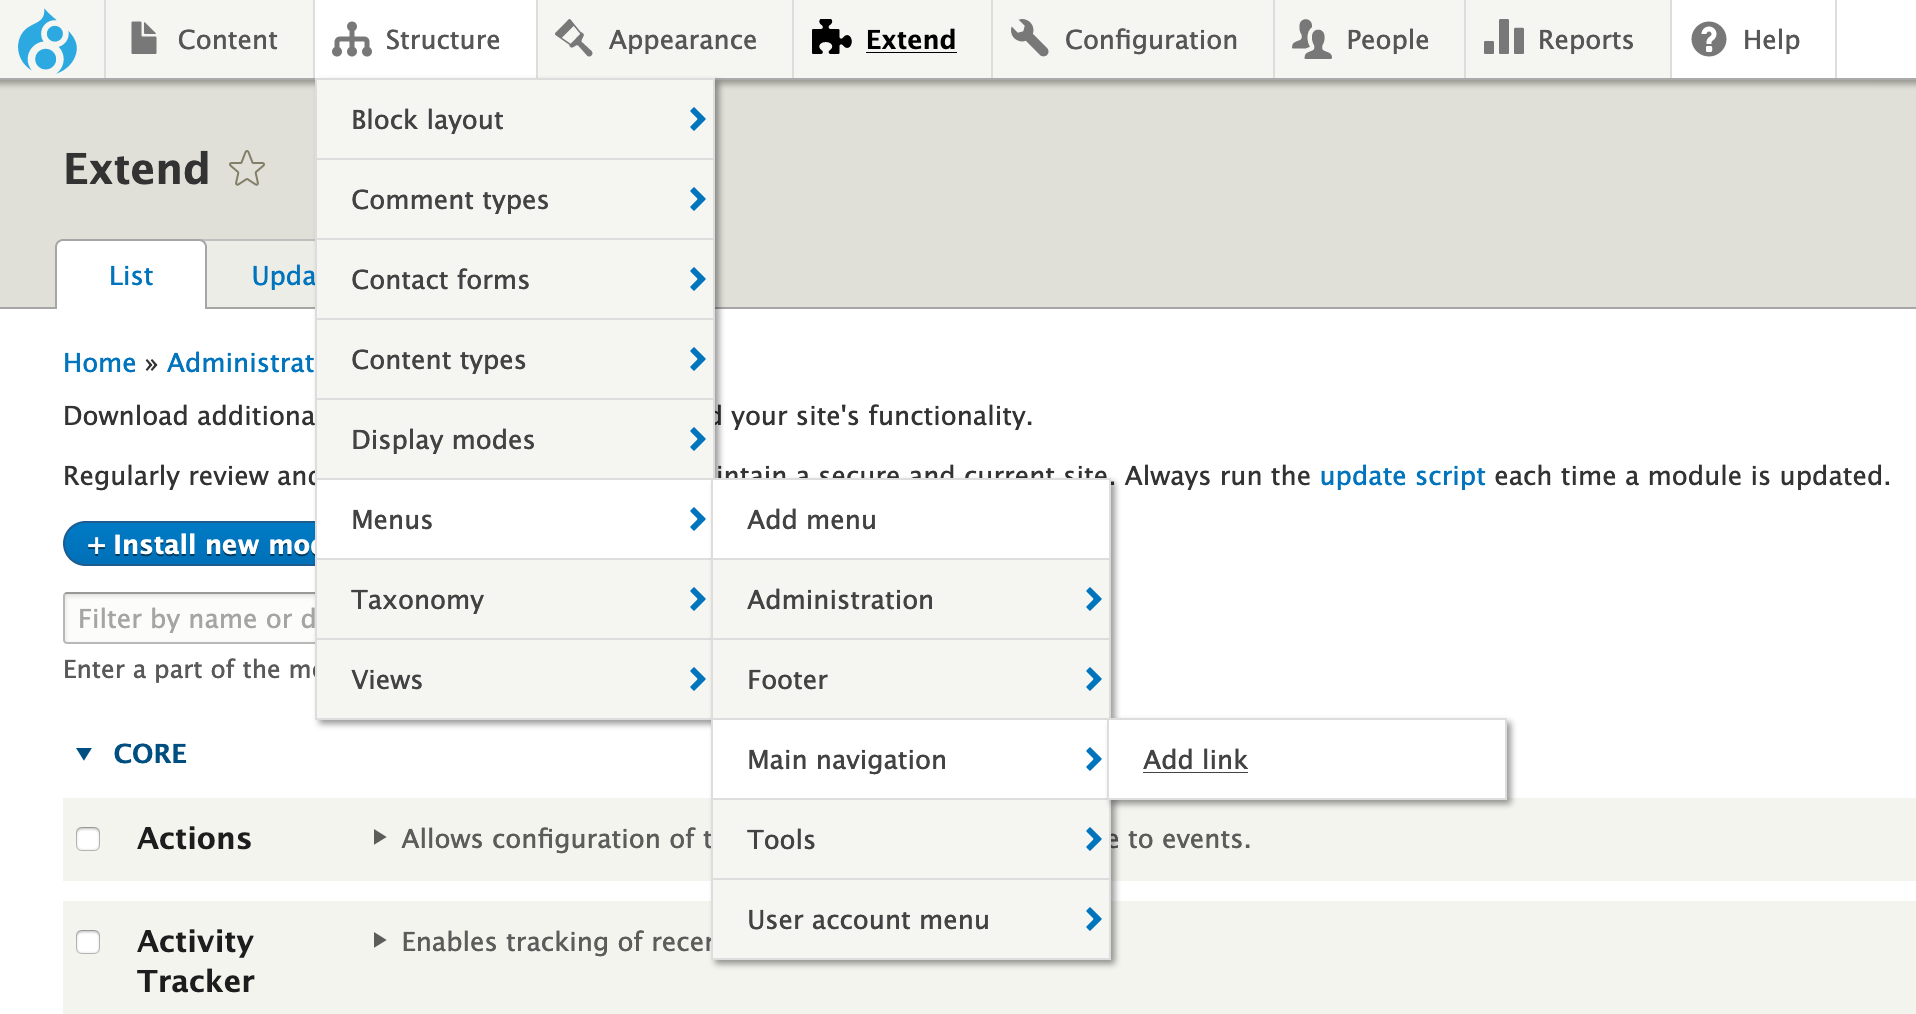Viewport: 1916px width, 1014px height.
Task: Open Appearance in the admin toolbar
Action: click(x=665, y=39)
